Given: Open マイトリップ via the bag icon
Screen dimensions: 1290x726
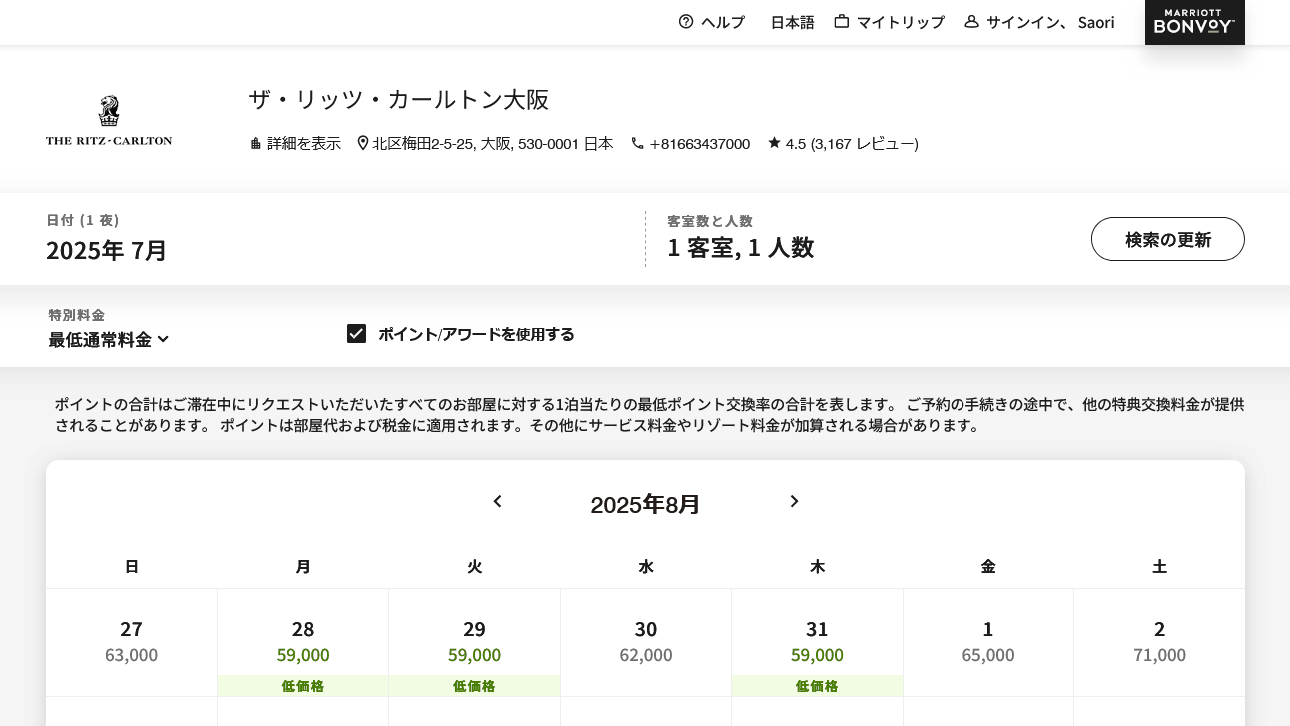Looking at the screenshot, I should pos(842,21).
